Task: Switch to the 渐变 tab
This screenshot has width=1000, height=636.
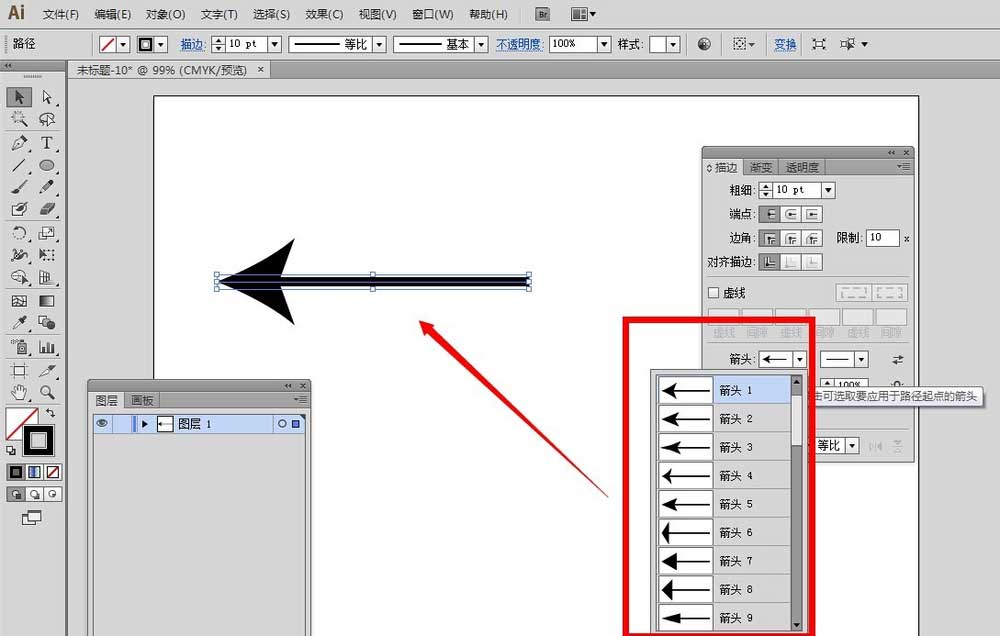Action: point(761,167)
